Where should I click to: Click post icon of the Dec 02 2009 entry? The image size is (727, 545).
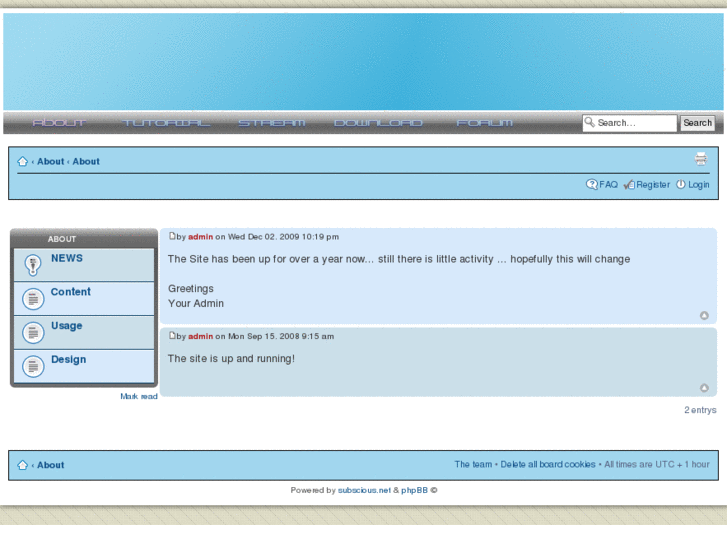pyautogui.click(x=172, y=236)
